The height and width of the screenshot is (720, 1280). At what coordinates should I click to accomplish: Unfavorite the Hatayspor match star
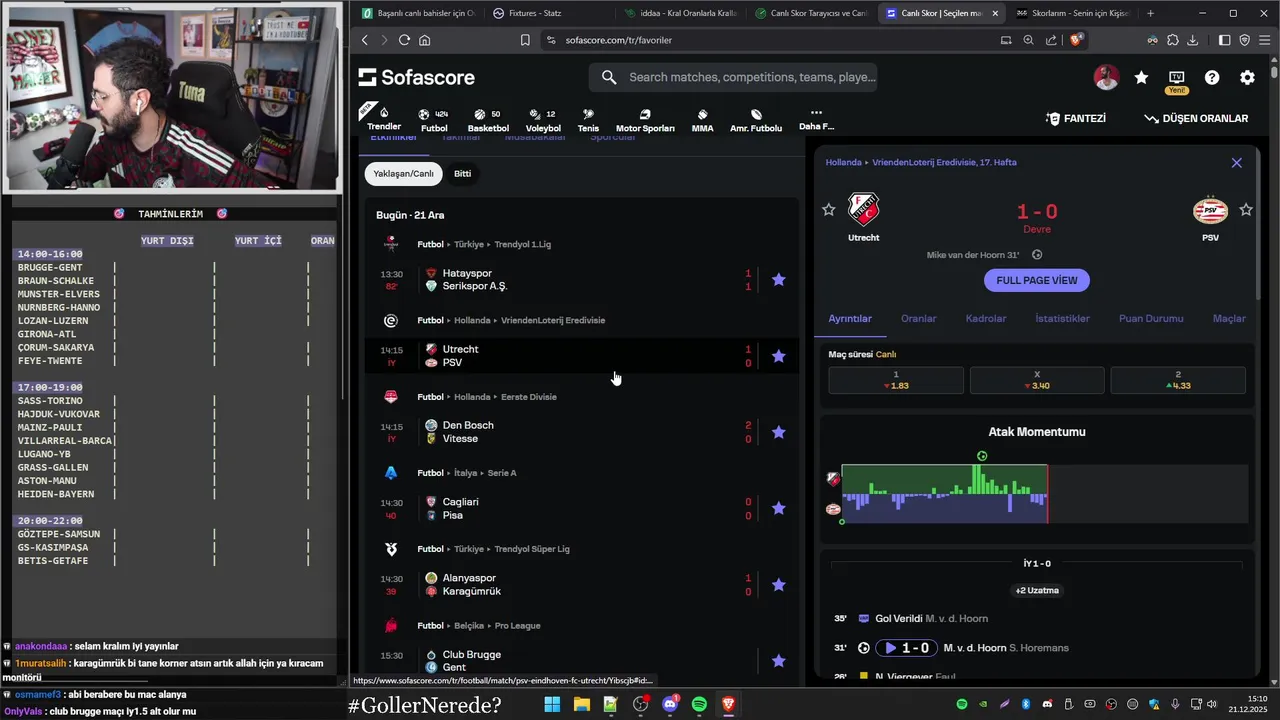click(x=779, y=280)
